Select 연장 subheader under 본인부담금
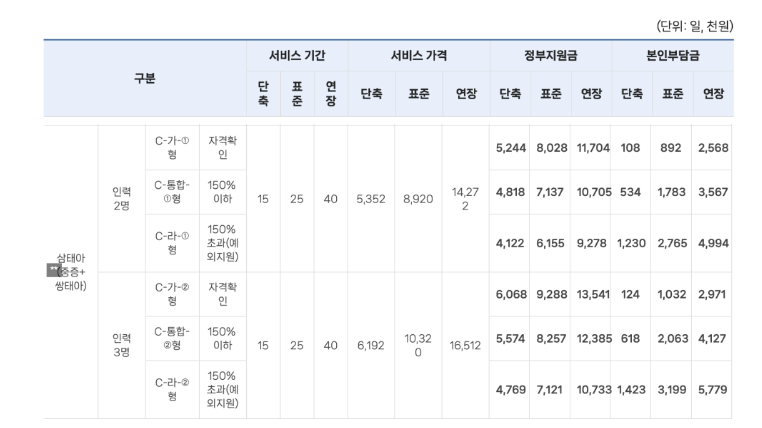 pos(713,94)
